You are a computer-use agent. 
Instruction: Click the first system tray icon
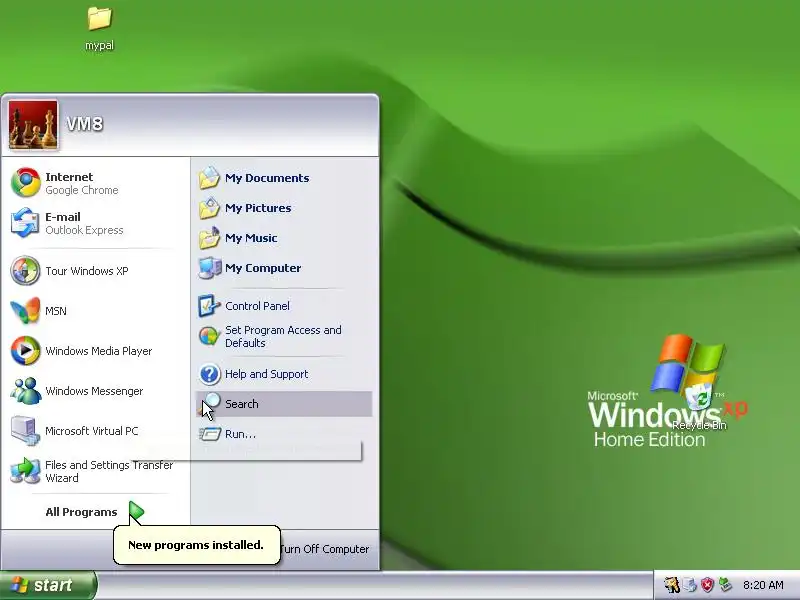click(671, 585)
